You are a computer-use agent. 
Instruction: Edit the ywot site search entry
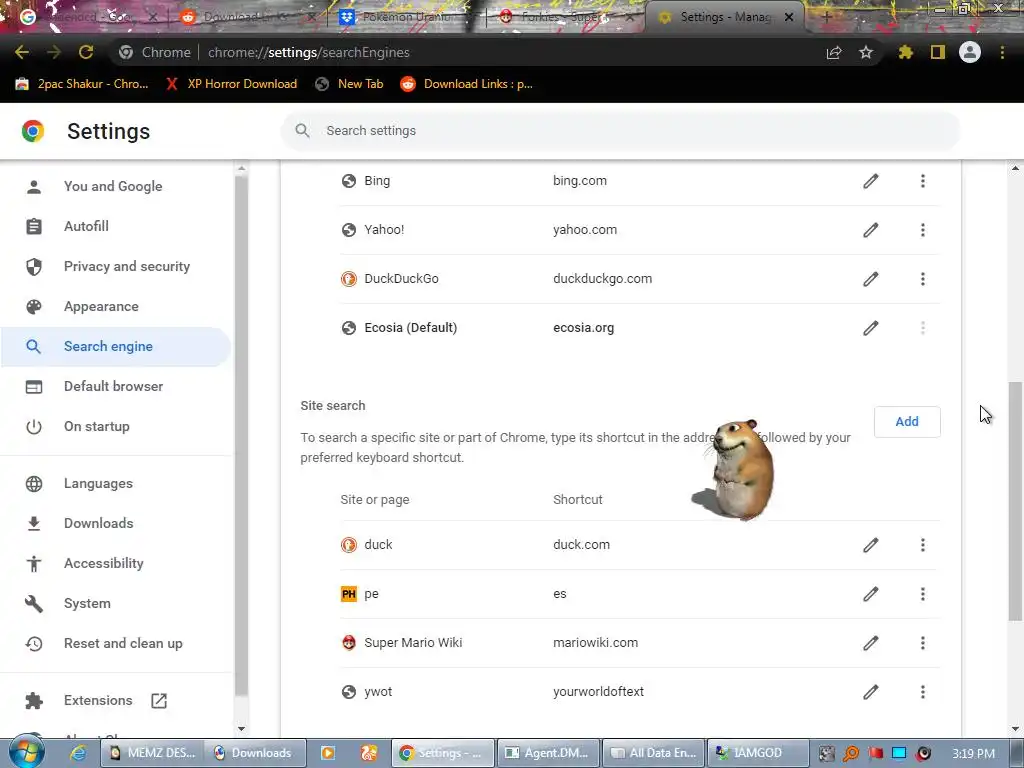(871, 692)
